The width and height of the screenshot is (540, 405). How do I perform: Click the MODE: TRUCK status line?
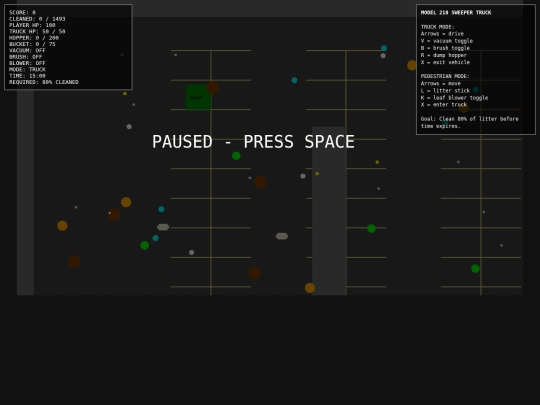click(27, 69)
